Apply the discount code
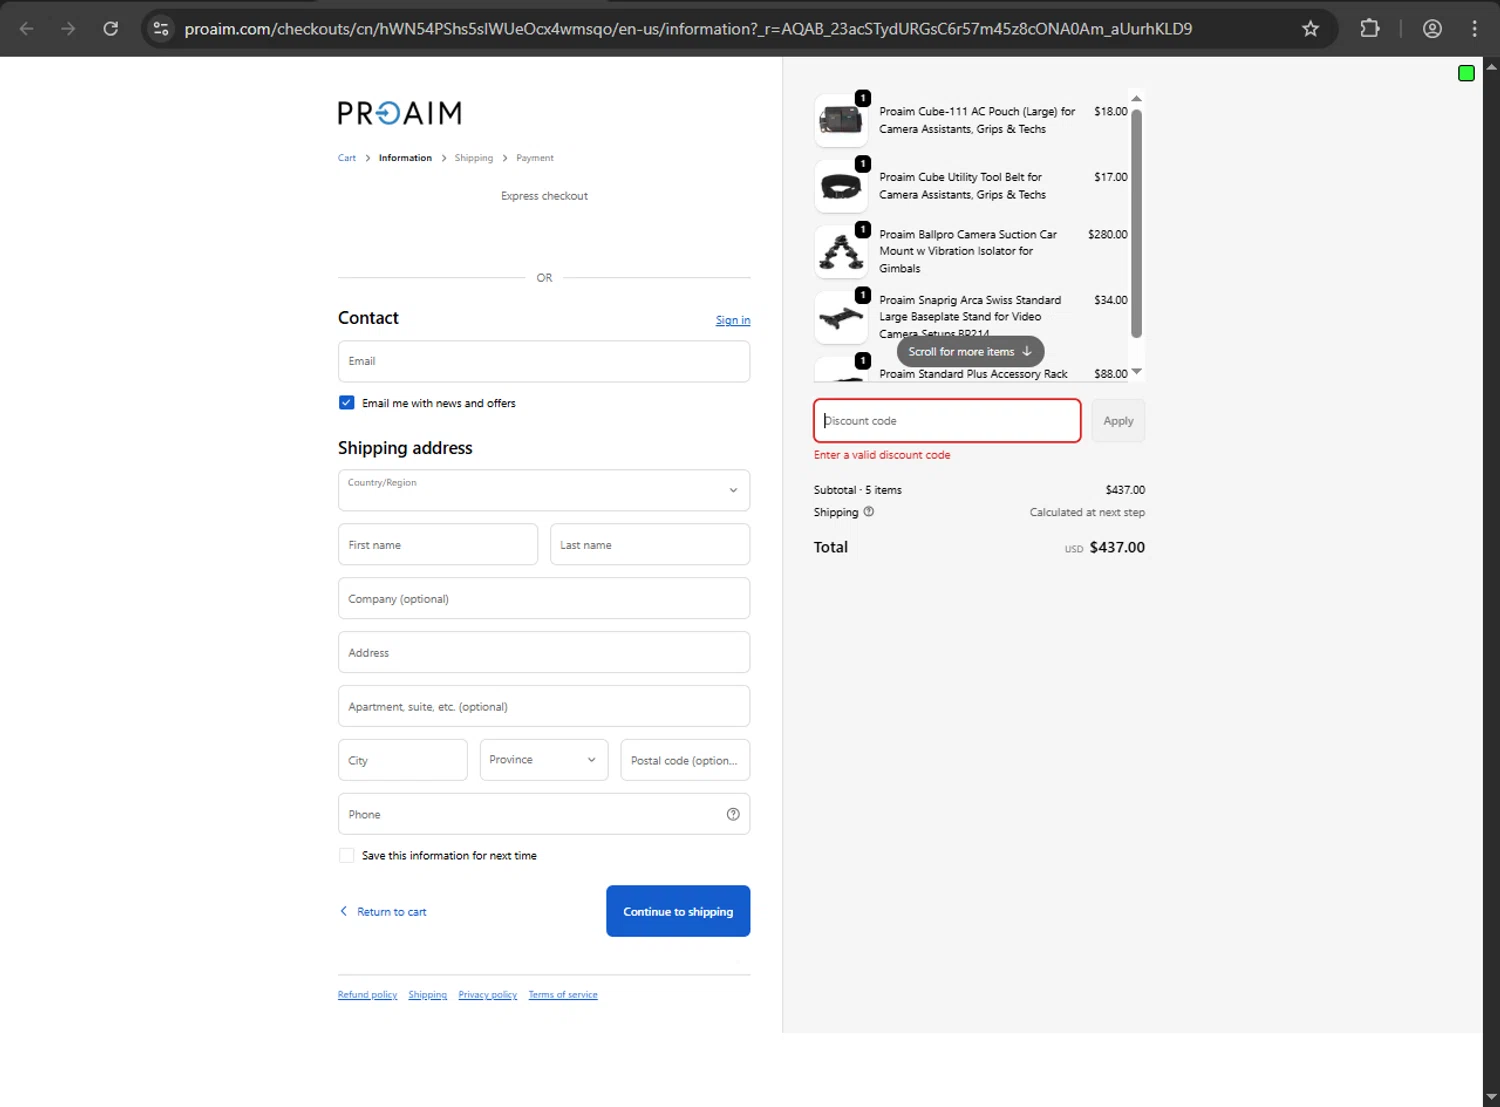This screenshot has width=1500, height=1107. coord(1118,421)
